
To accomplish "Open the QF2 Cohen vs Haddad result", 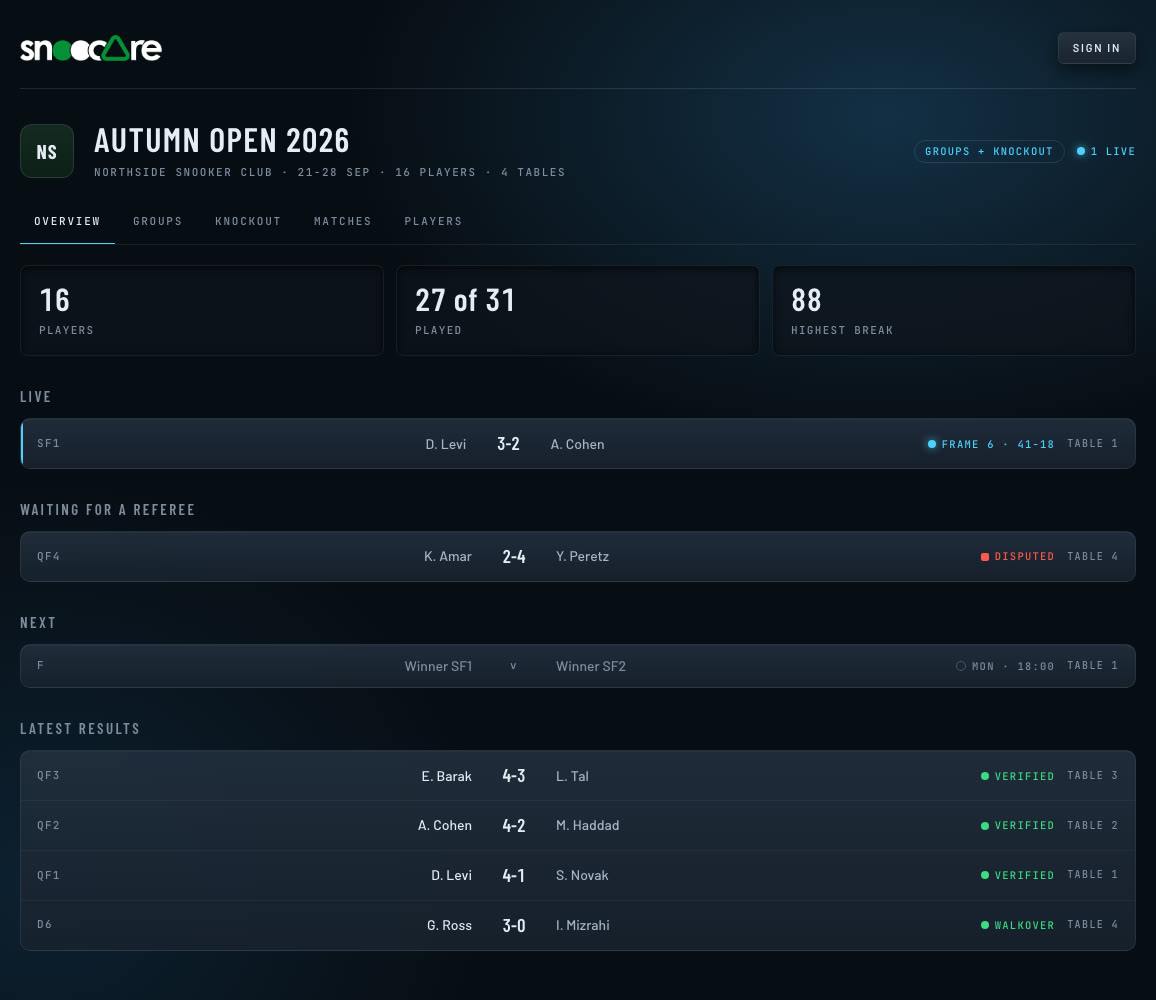I will 577,825.
